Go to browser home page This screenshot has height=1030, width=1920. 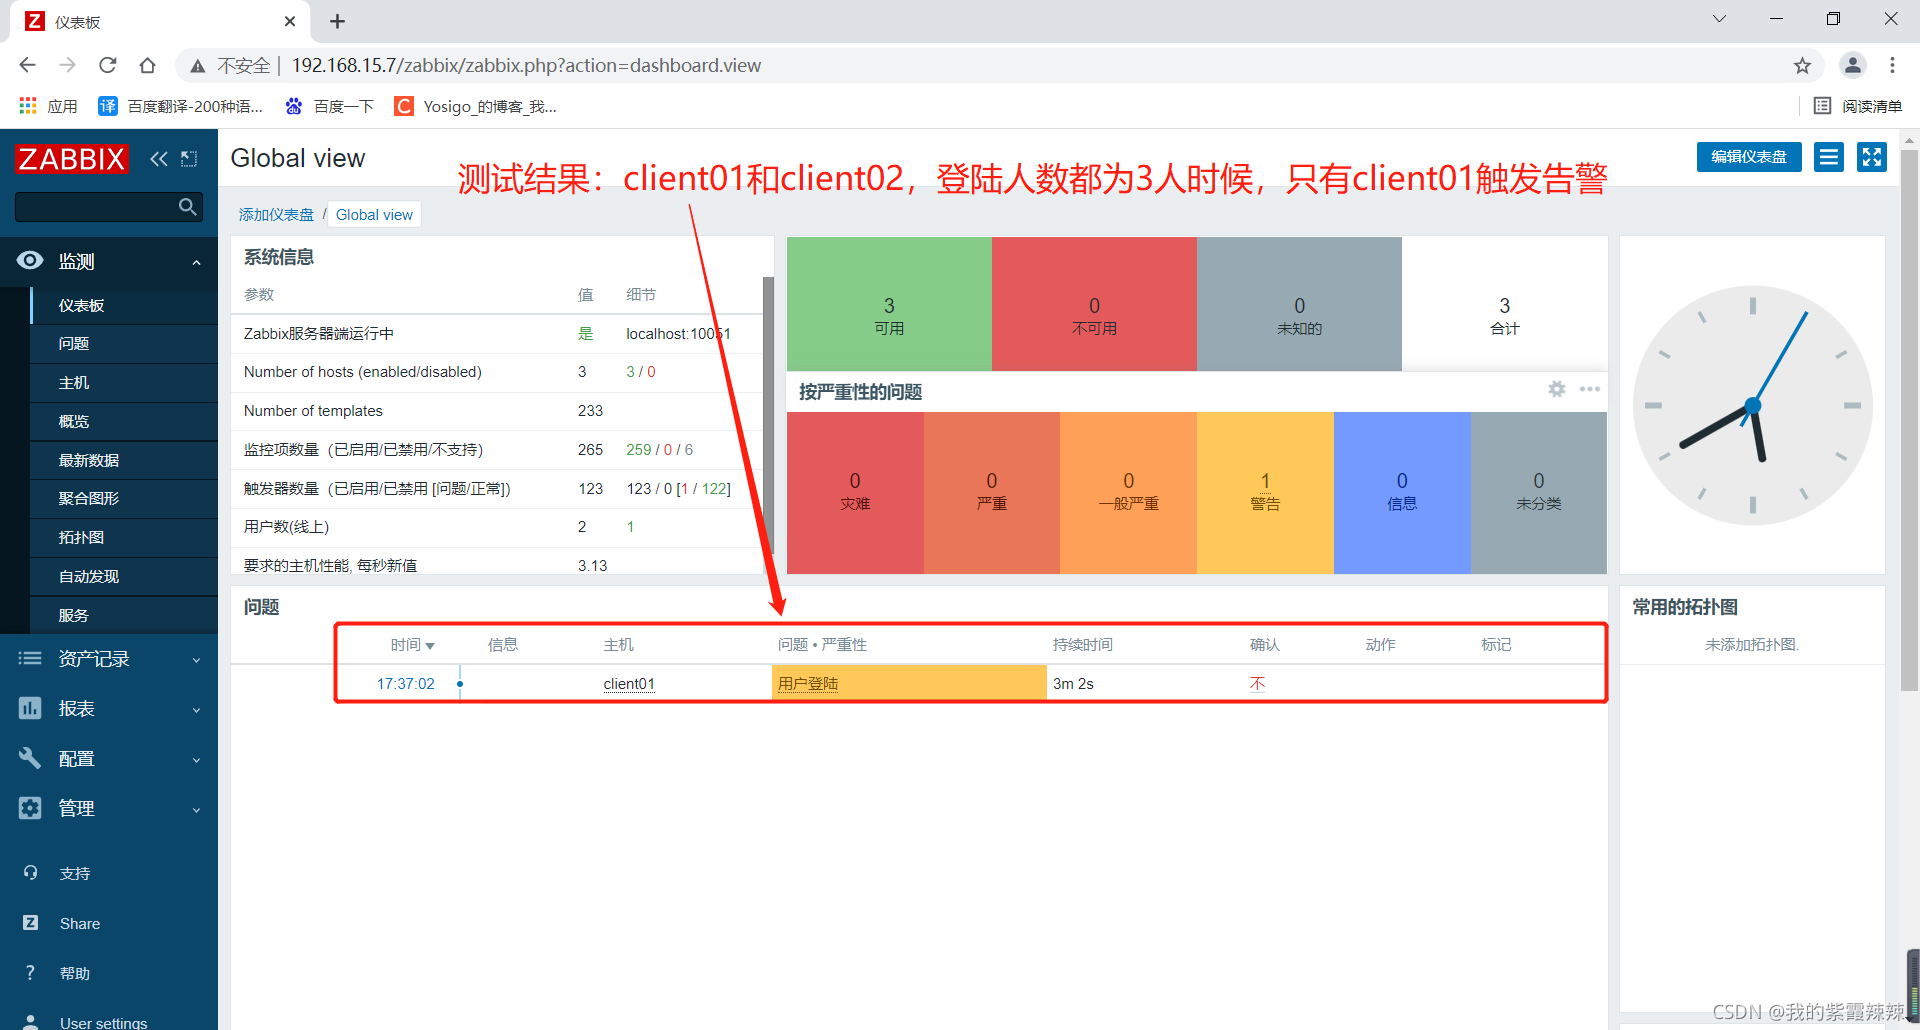point(148,66)
